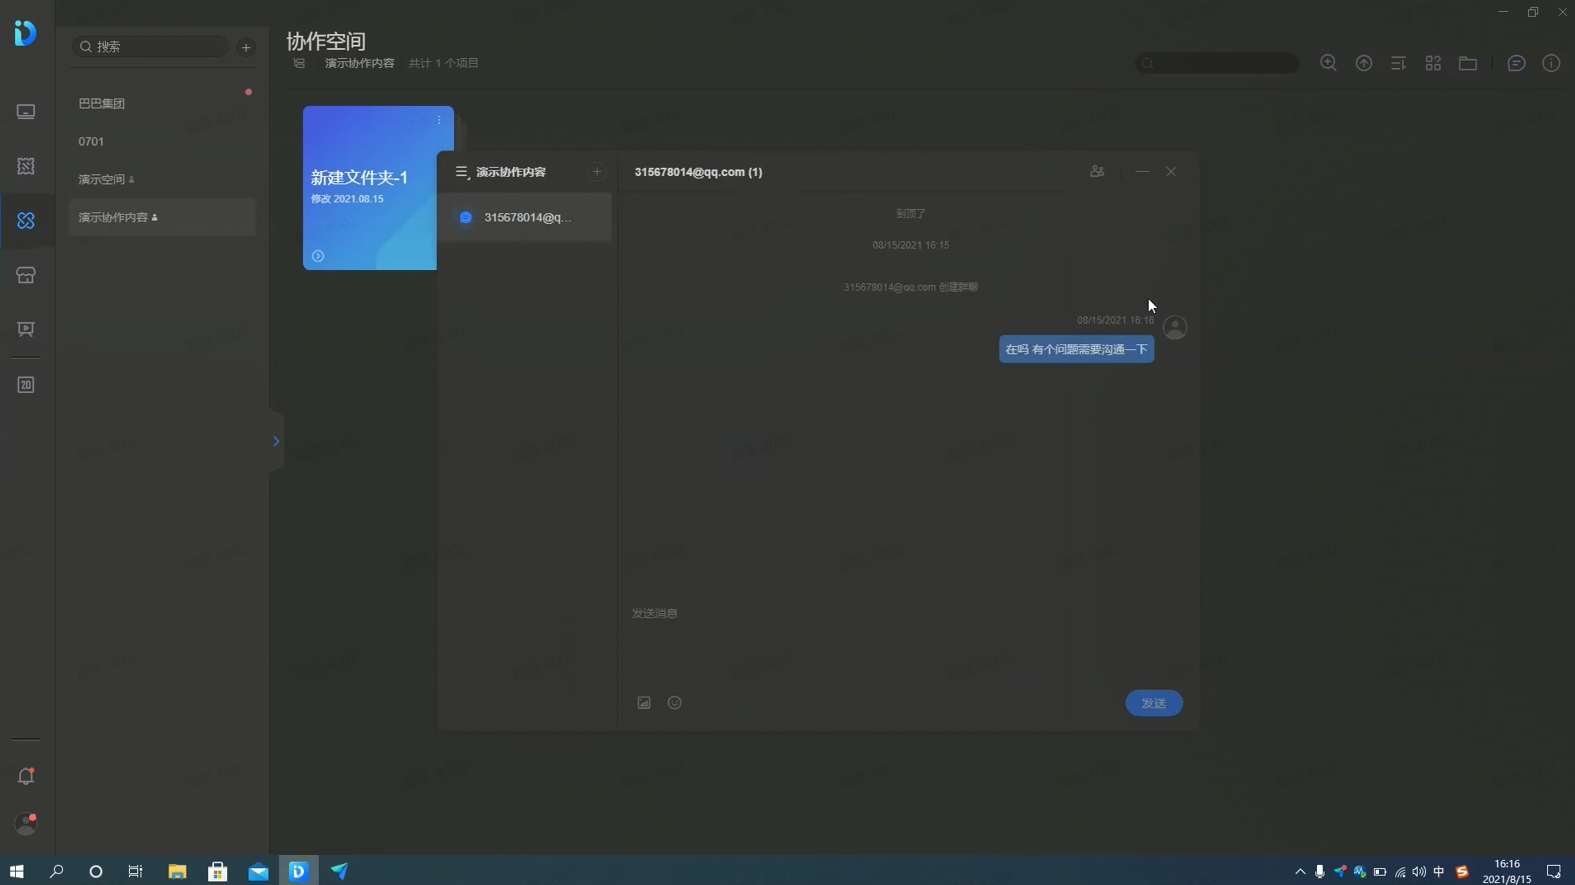Open notifications bell in sidebar

coord(26,776)
